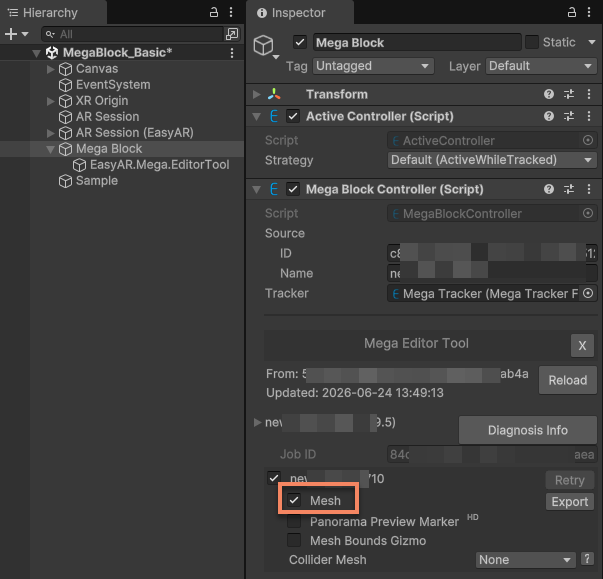Click the GameObject cube icon picker in Inspector
The image size is (603, 579).
point(265,47)
